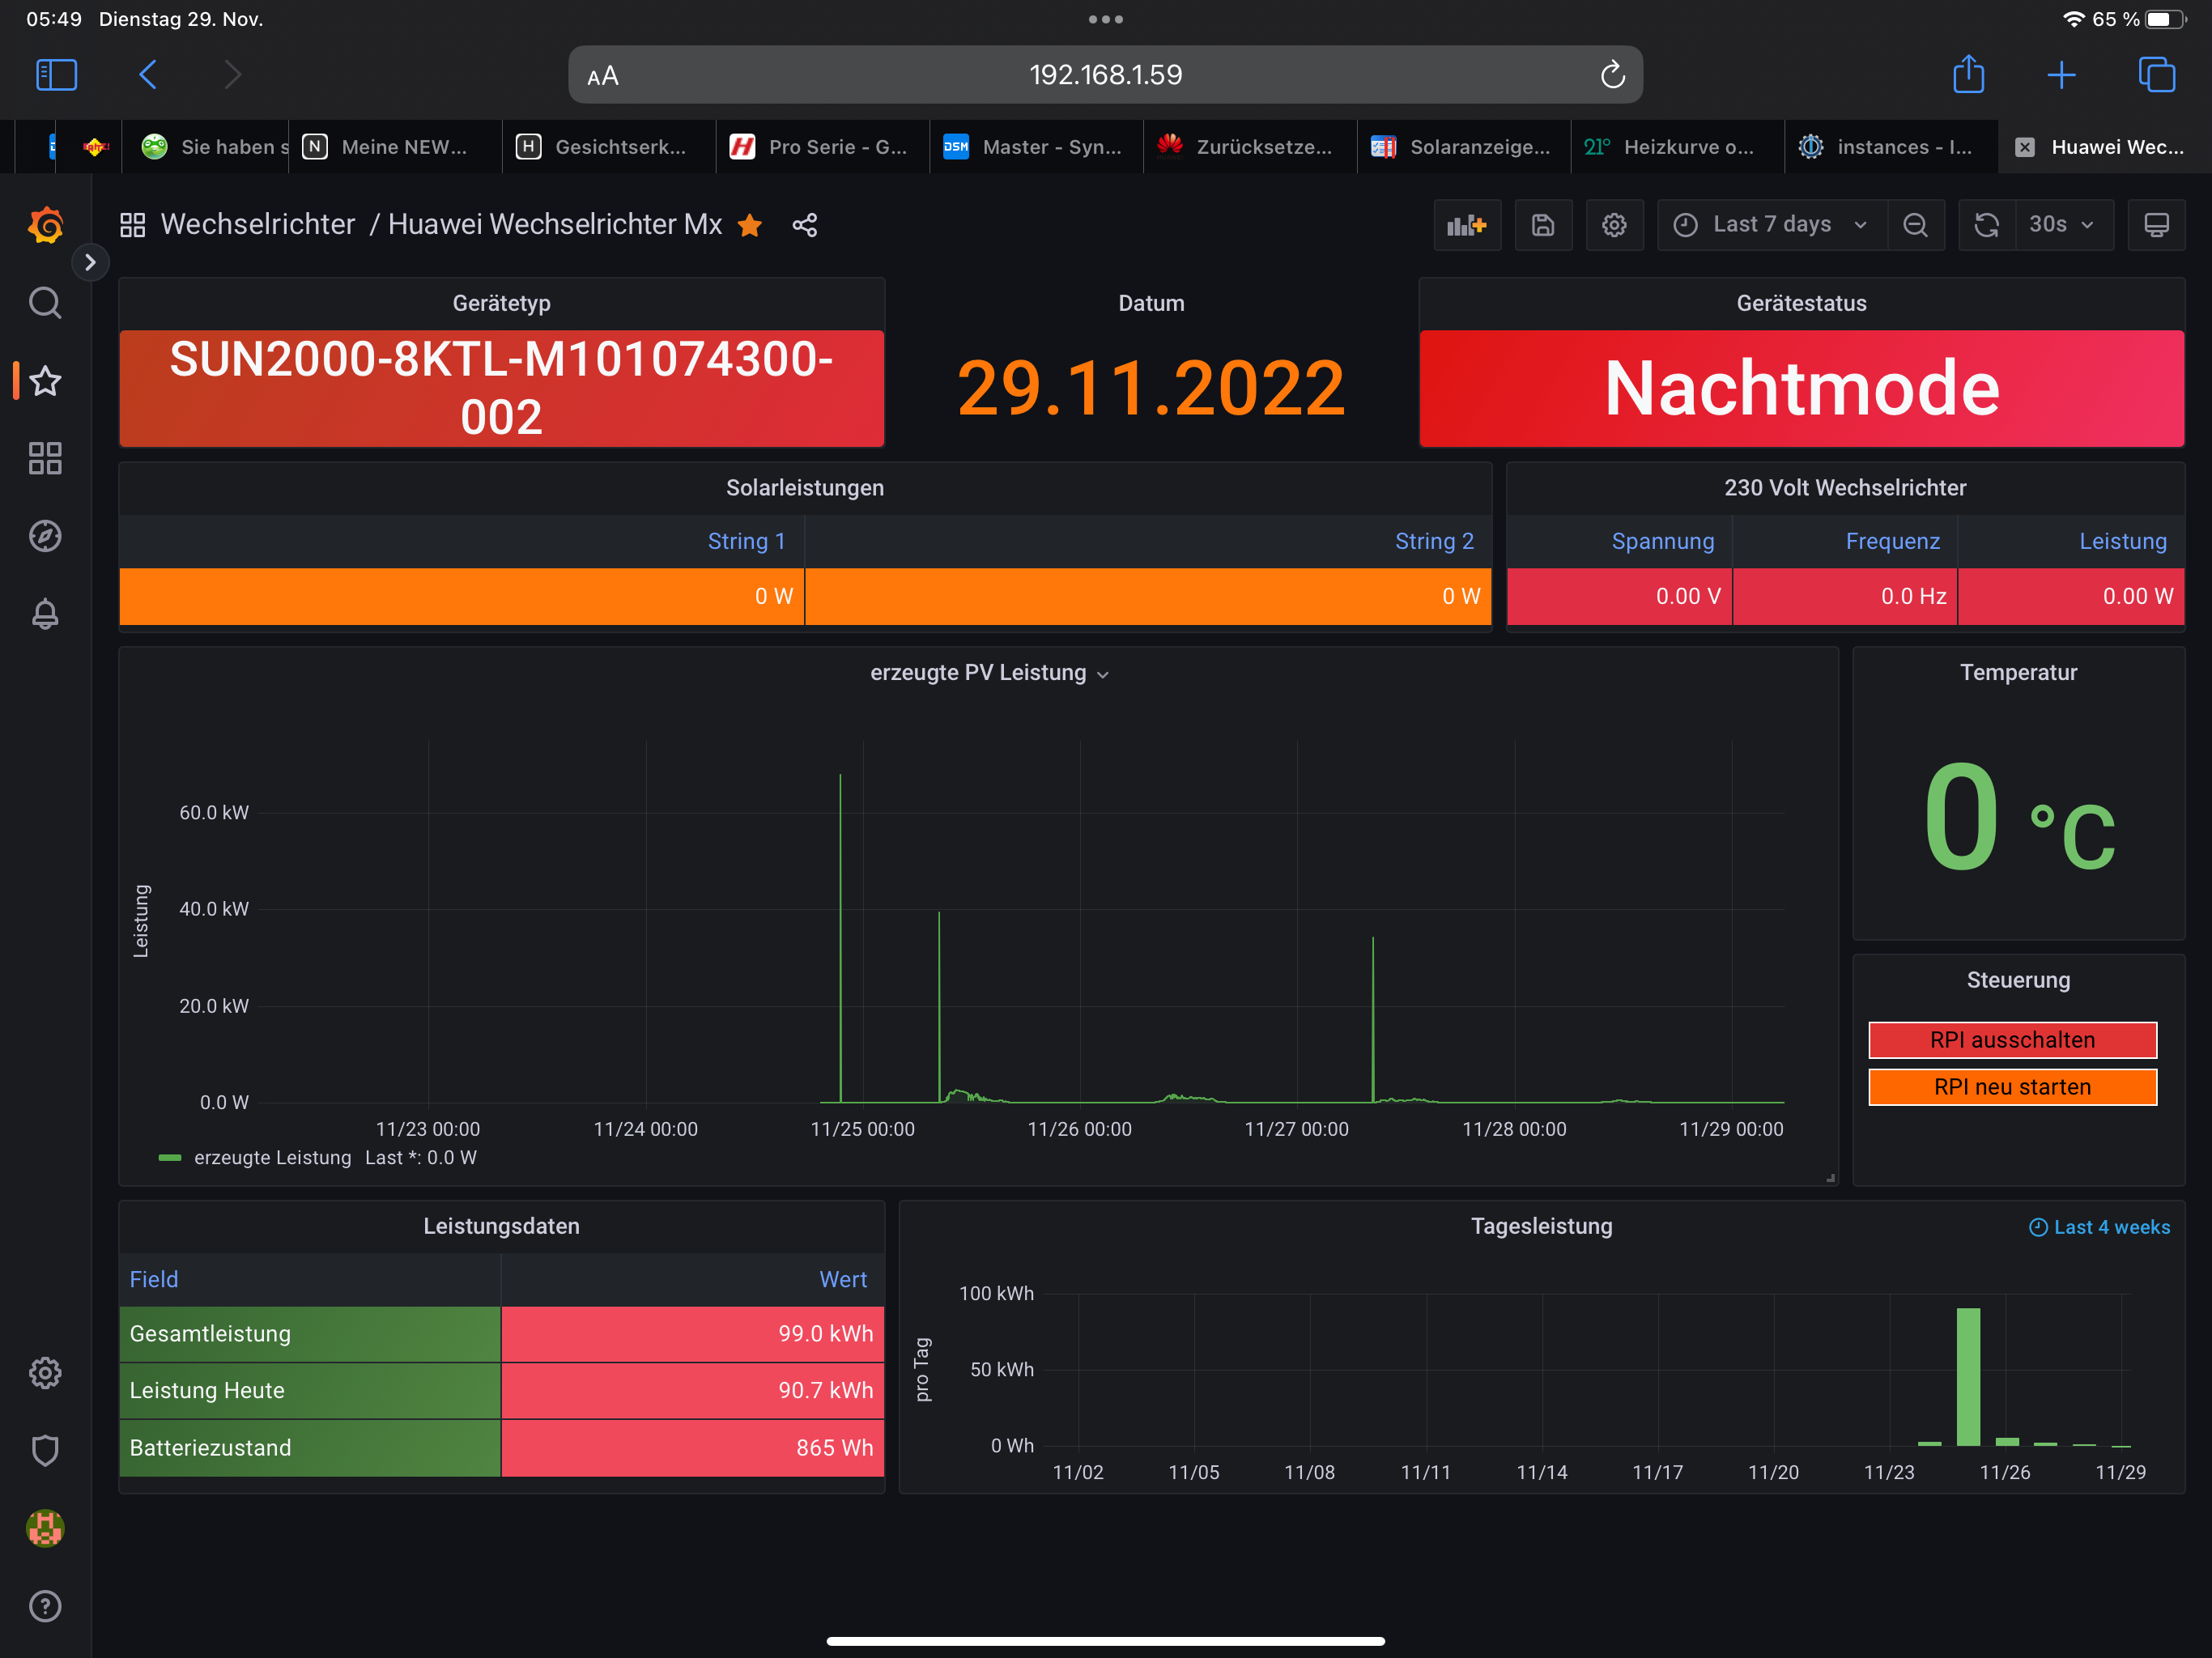The height and width of the screenshot is (1658, 2212).
Task: Open the Alerting bell icon
Action: 45,613
